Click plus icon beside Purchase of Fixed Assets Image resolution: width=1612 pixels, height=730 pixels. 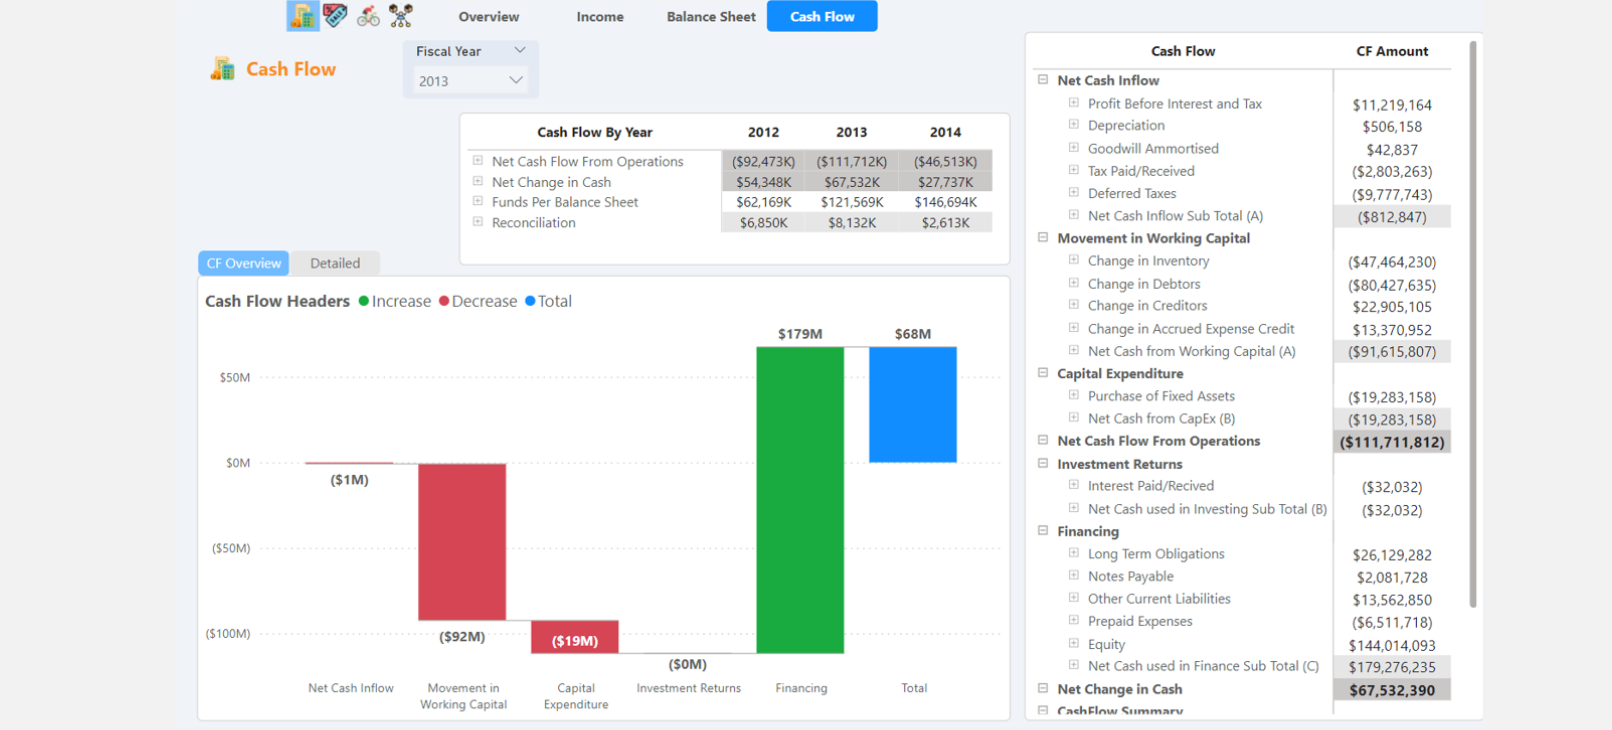[x=1073, y=395]
